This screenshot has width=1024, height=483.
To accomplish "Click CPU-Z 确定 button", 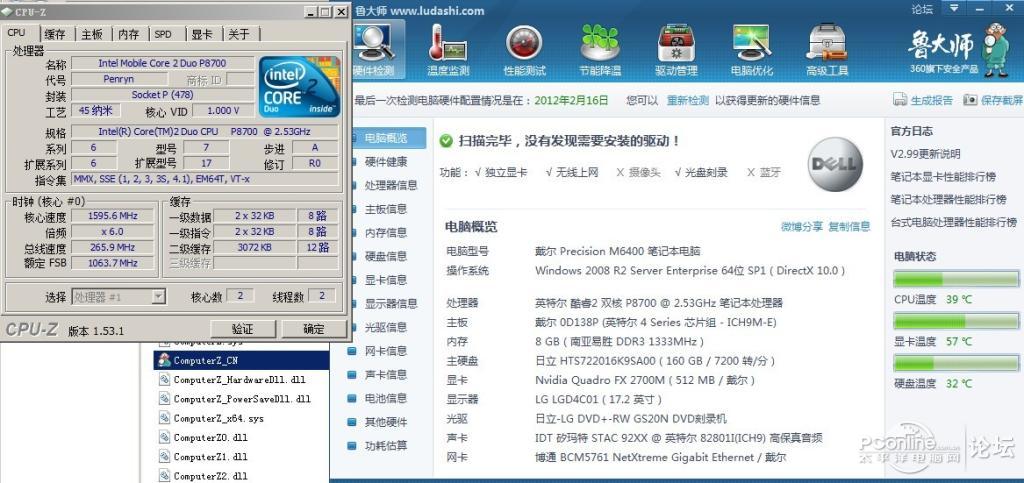I will pyautogui.click(x=314, y=329).
